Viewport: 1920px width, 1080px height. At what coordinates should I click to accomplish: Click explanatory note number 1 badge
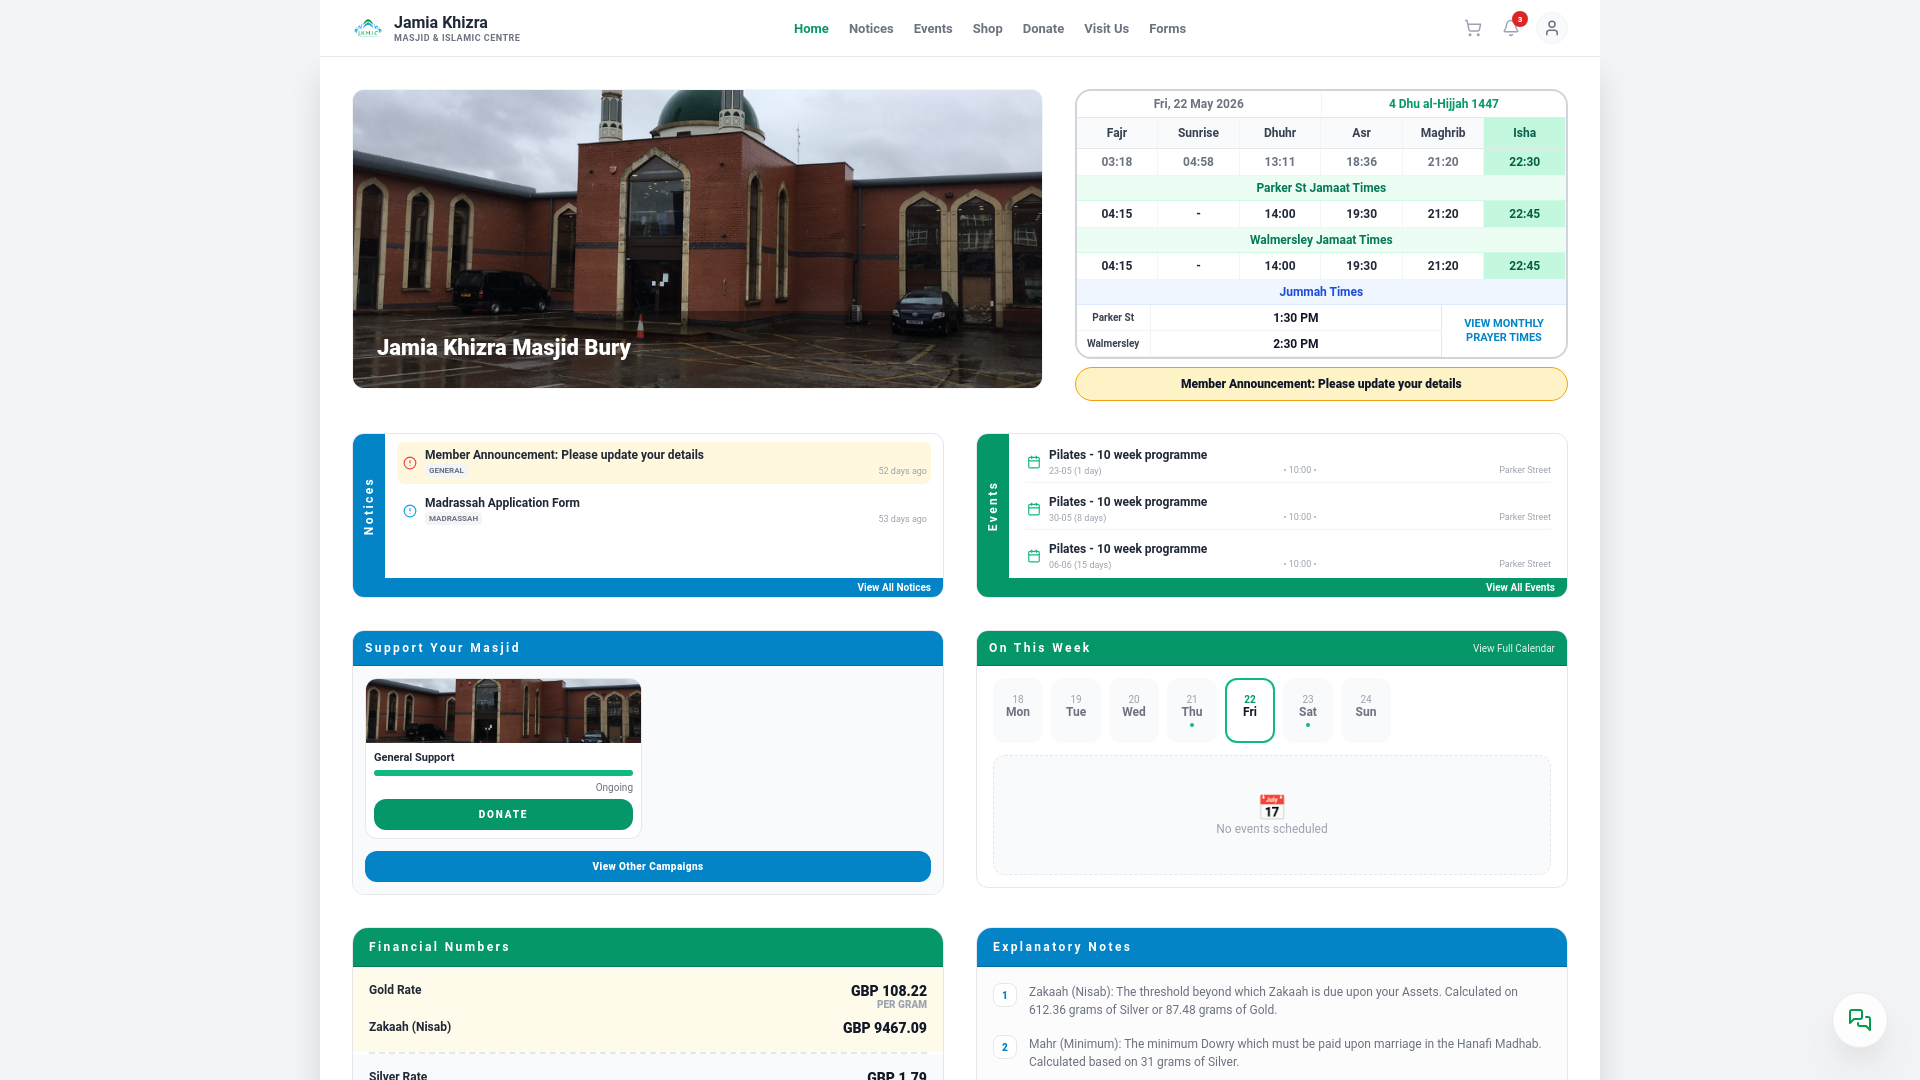[1005, 996]
